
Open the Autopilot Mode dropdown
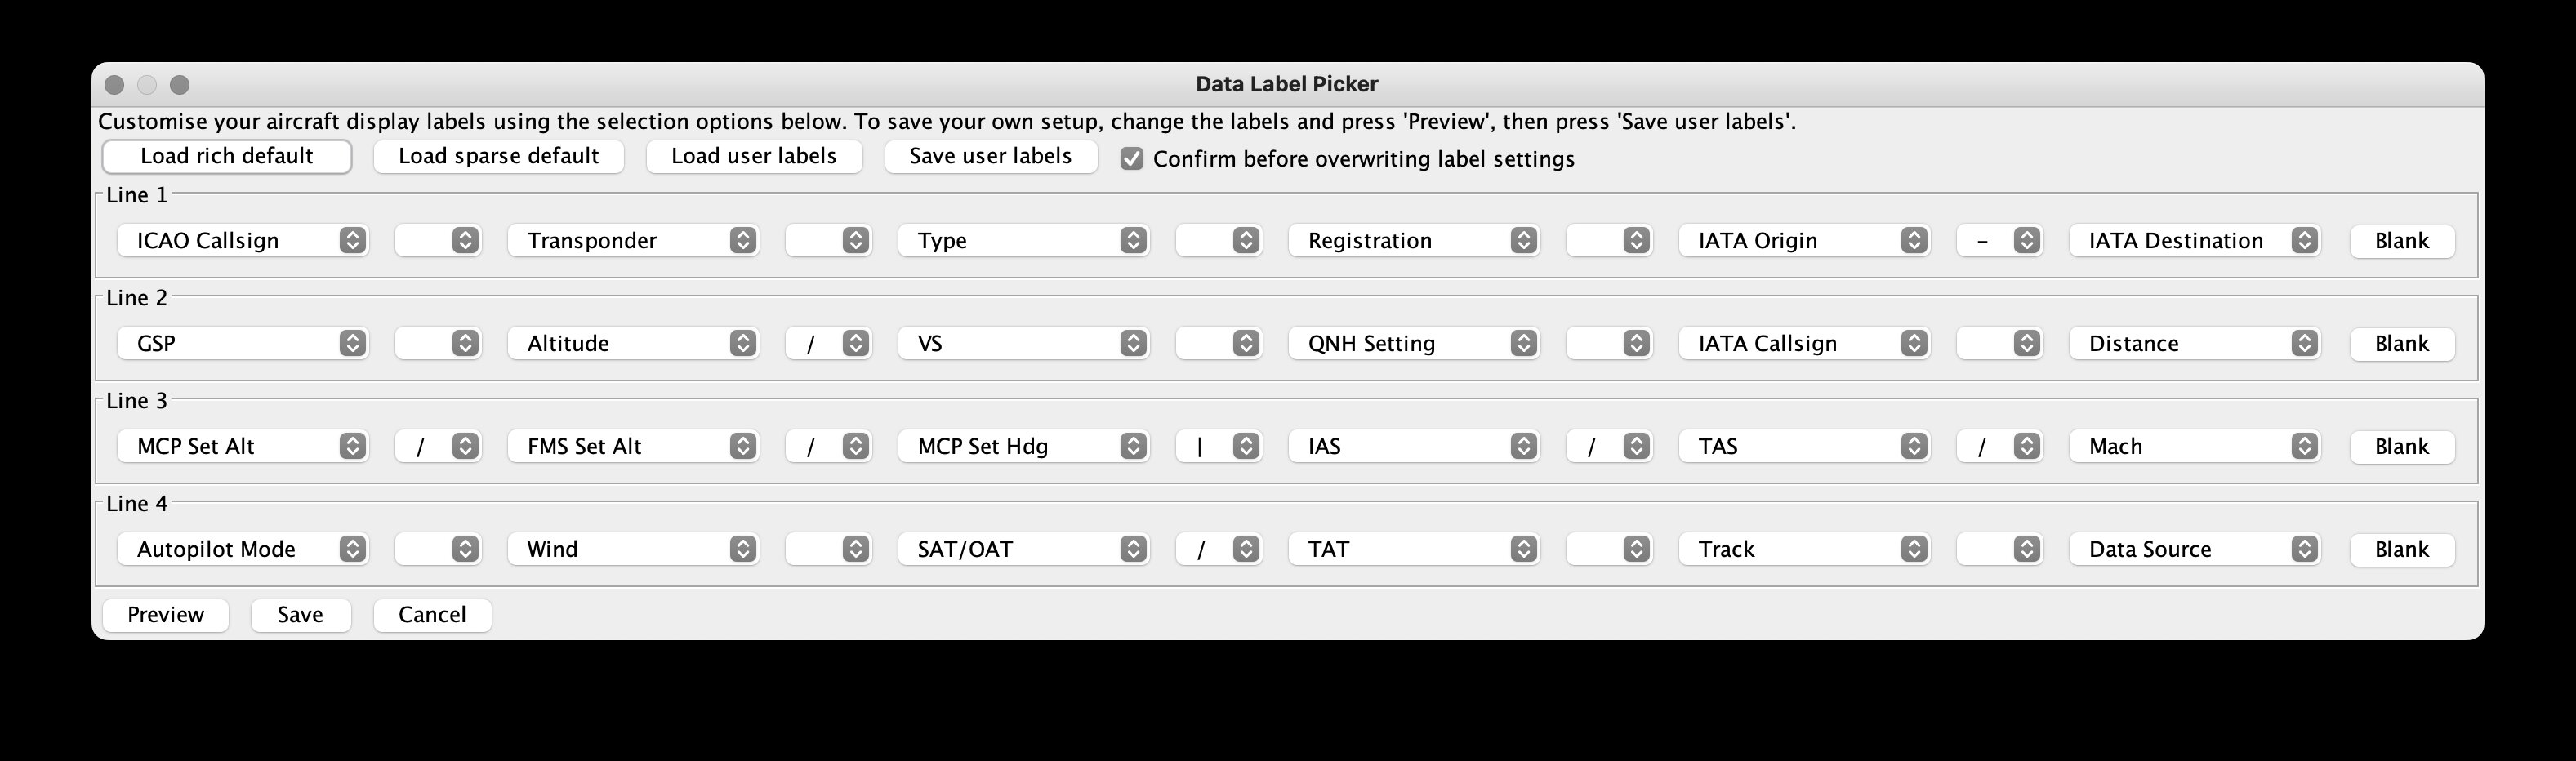point(242,549)
